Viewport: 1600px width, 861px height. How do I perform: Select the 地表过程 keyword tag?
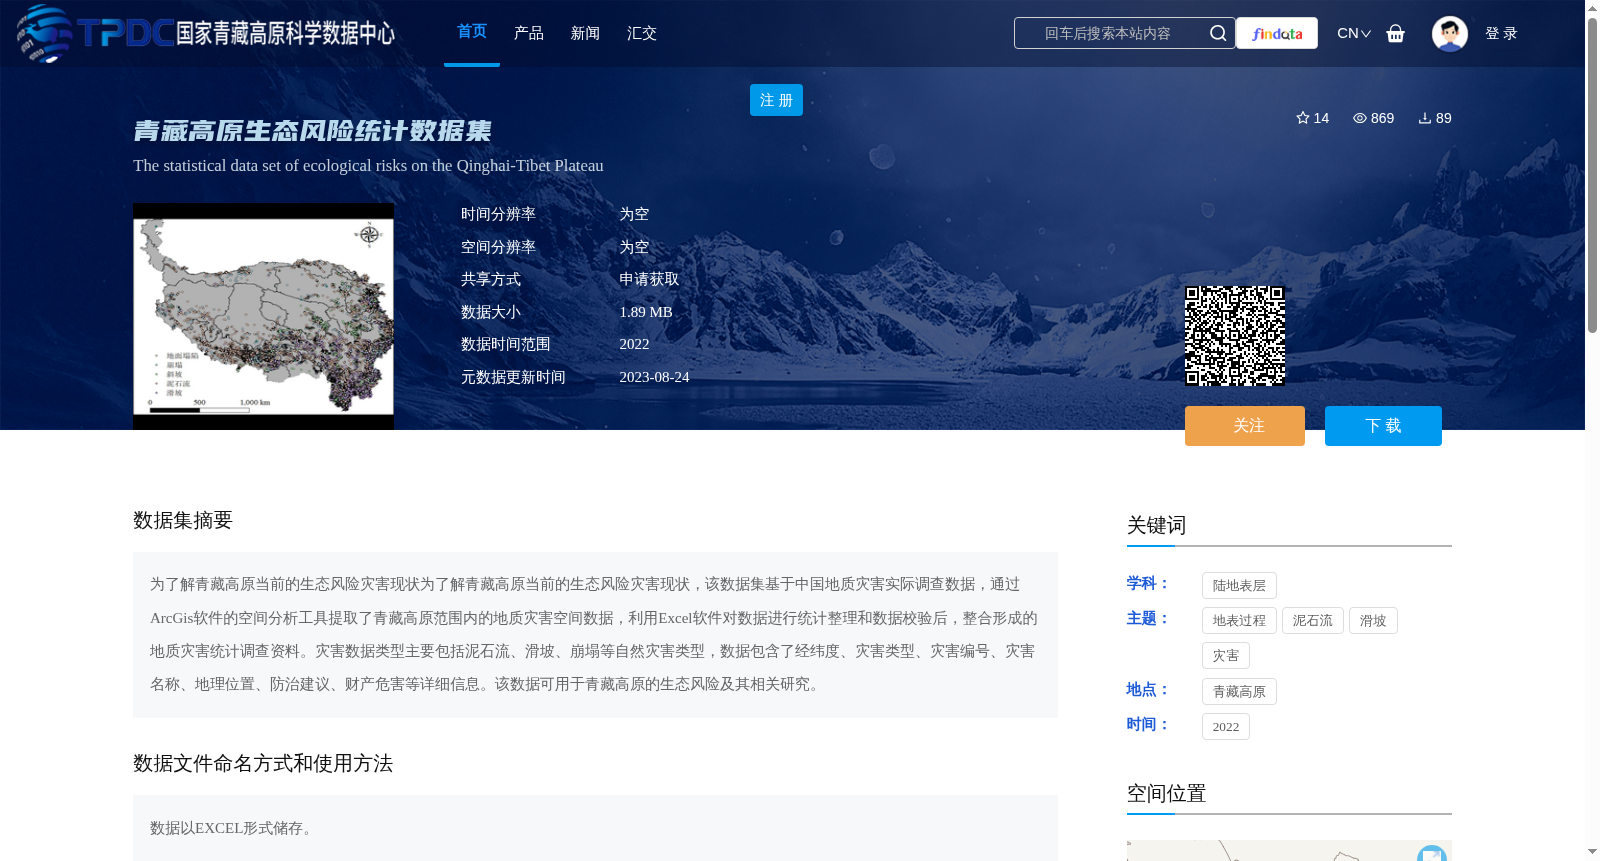pos(1239,621)
